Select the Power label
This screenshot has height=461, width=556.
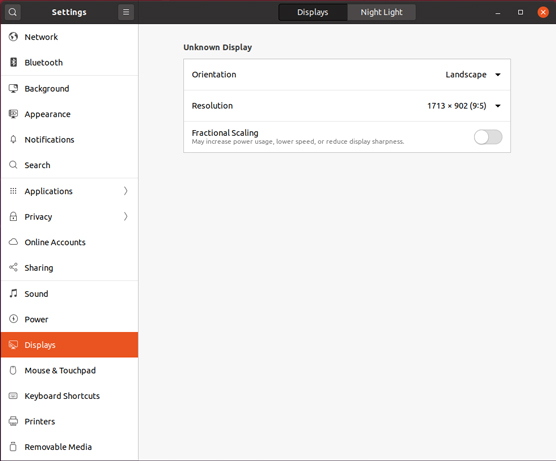[x=36, y=319]
